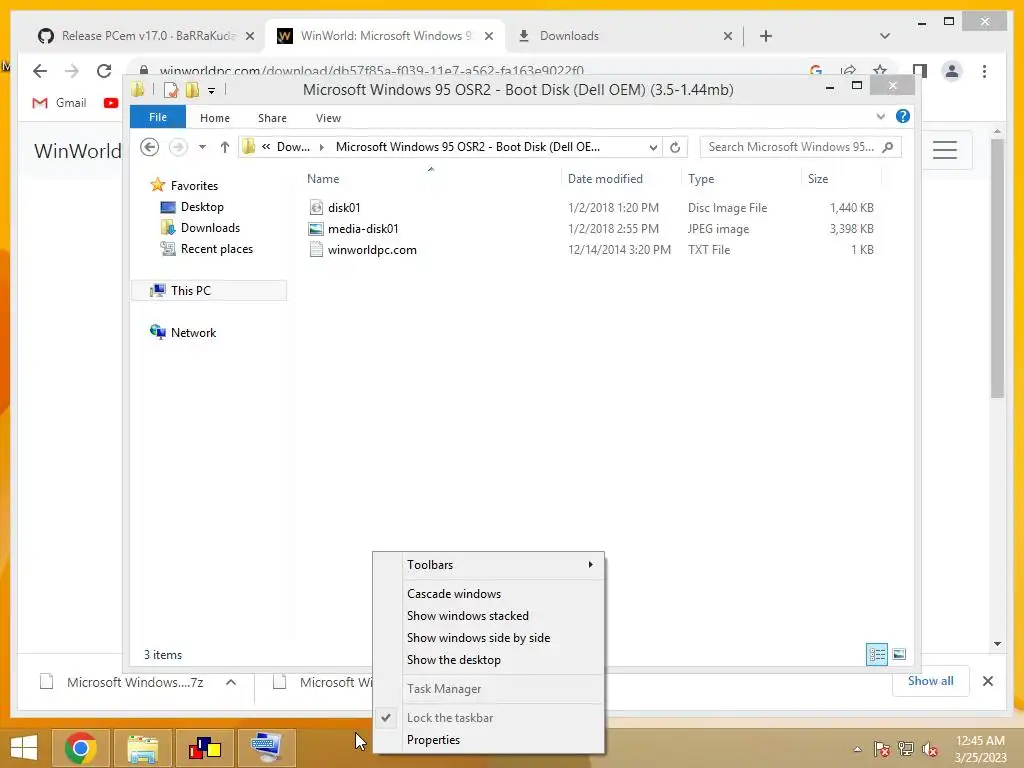Choose Cascade windows from context menu
This screenshot has width=1024, height=768.
tap(488, 594)
